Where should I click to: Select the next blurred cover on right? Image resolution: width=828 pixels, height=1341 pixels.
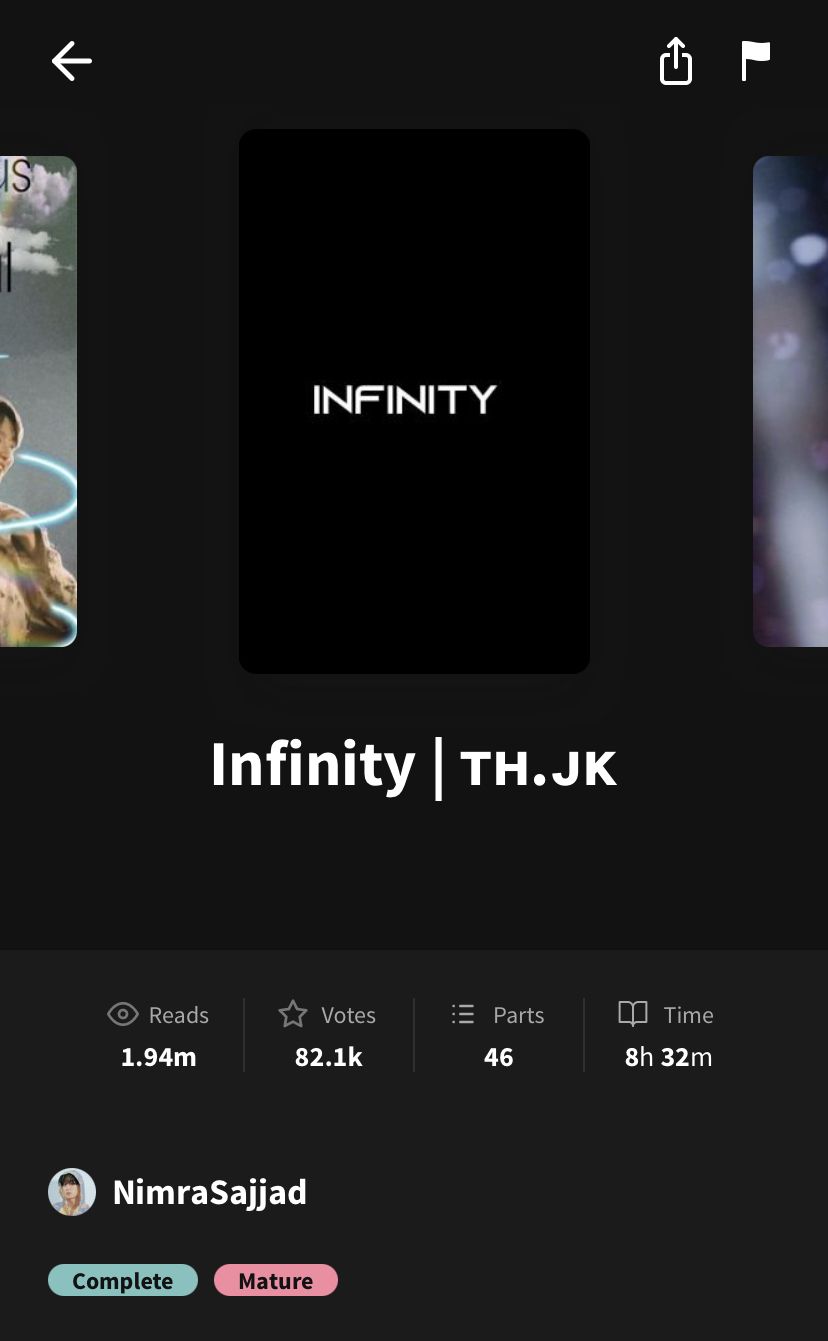(x=790, y=401)
